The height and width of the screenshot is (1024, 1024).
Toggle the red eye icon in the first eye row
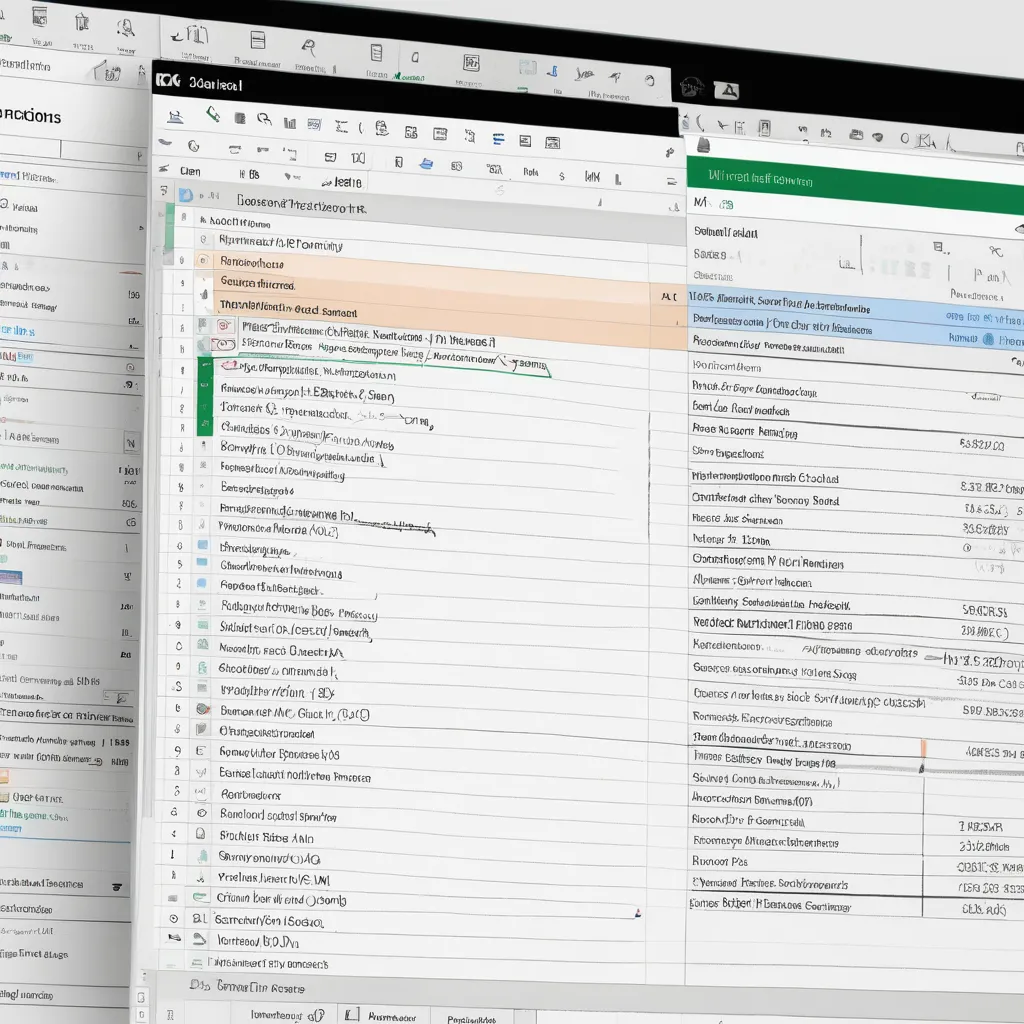225,325
